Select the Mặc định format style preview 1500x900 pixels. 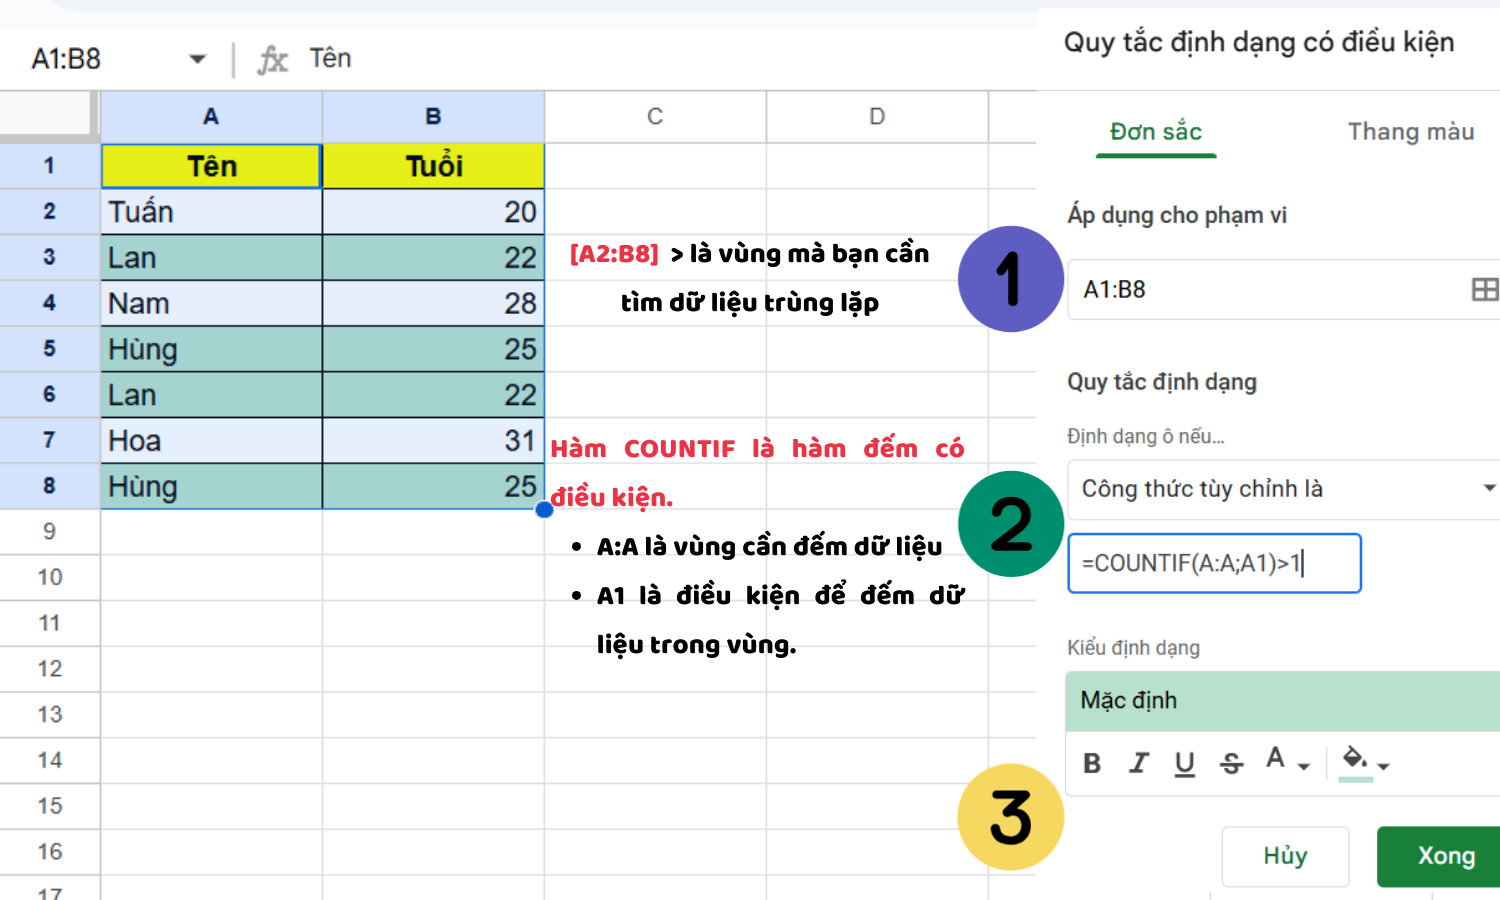[1128, 701]
